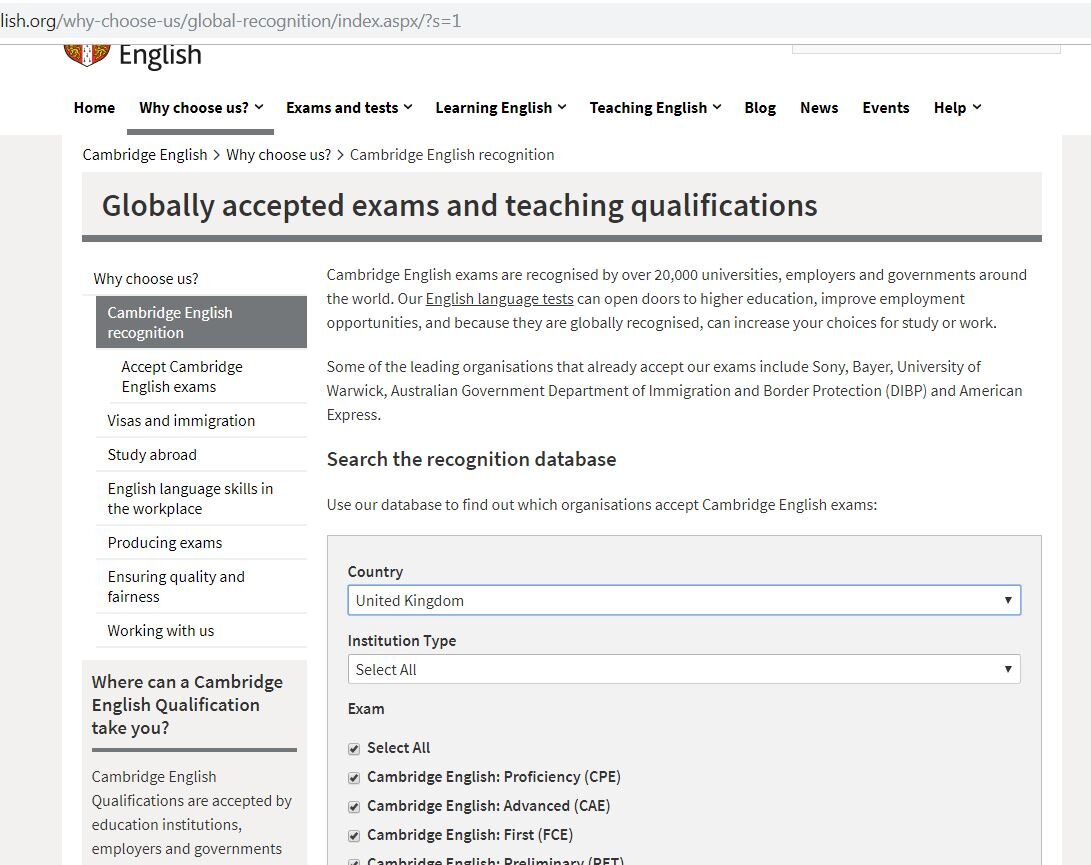Disable Cambridge English: Proficiency (CPE)

coord(353,777)
